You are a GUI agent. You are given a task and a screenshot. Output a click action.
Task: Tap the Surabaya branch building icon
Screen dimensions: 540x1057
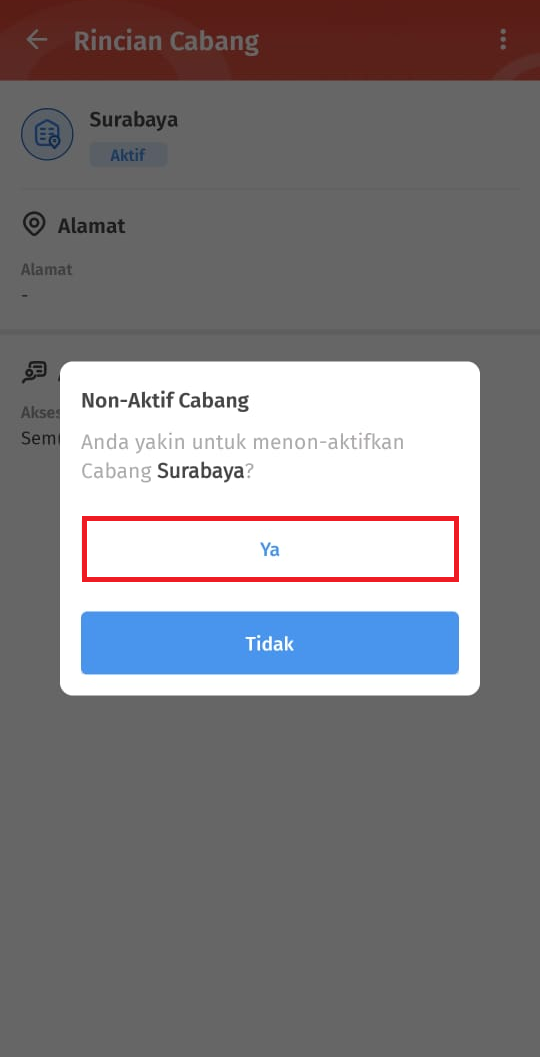tap(47, 135)
